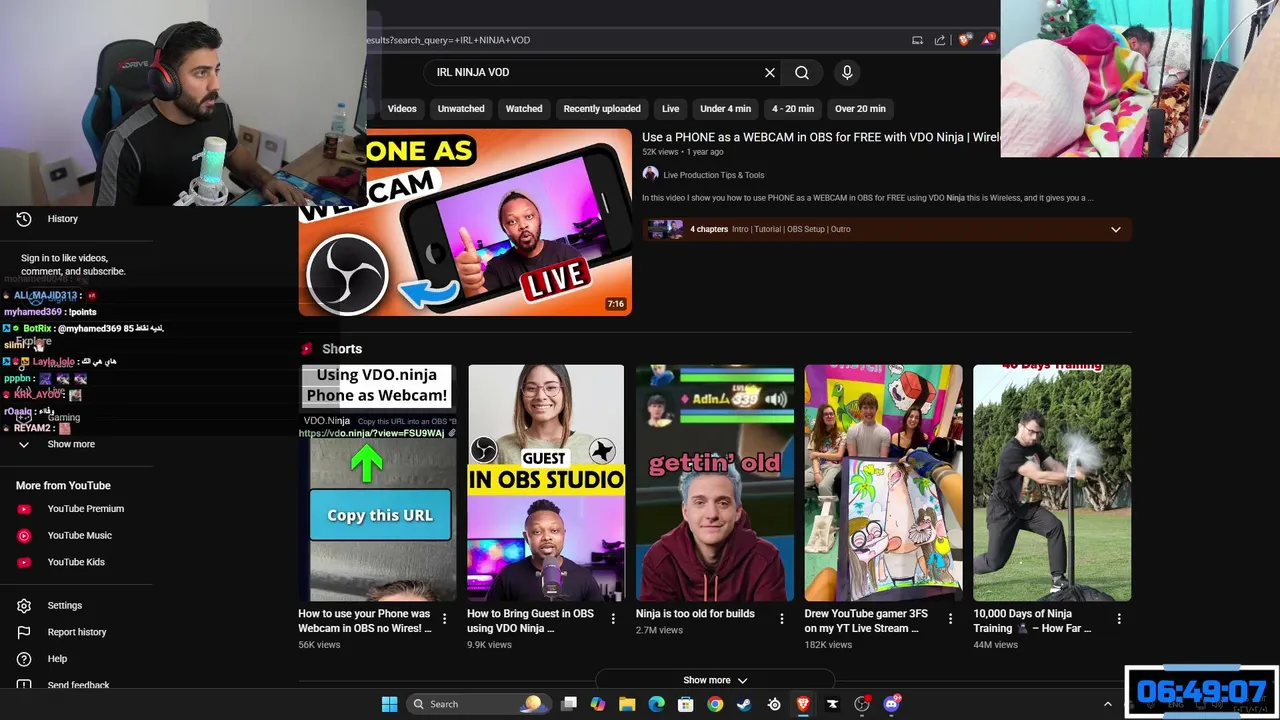Click the YouTube Premium icon
1280x720 pixels.
tap(24, 509)
